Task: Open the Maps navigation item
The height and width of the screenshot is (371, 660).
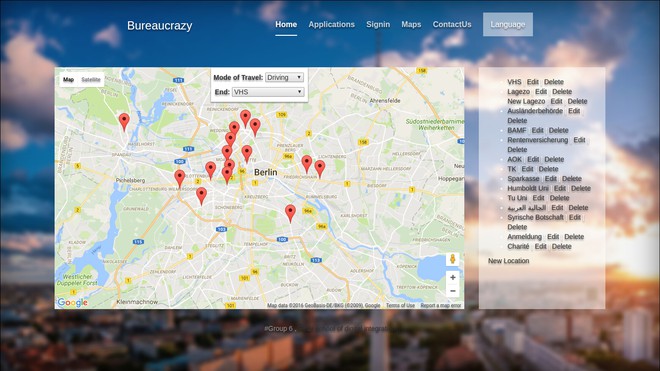Action: [411, 24]
